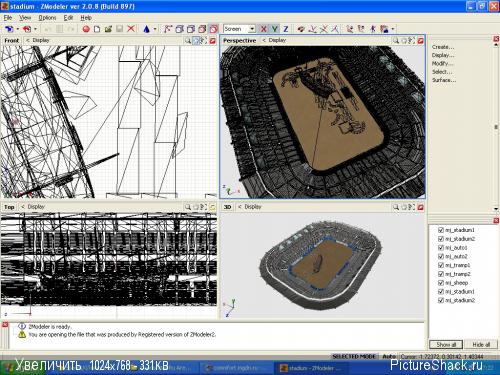Viewport: 500px width, 375px height.
Task: Toggle the Z axis constraint
Action: [286, 29]
